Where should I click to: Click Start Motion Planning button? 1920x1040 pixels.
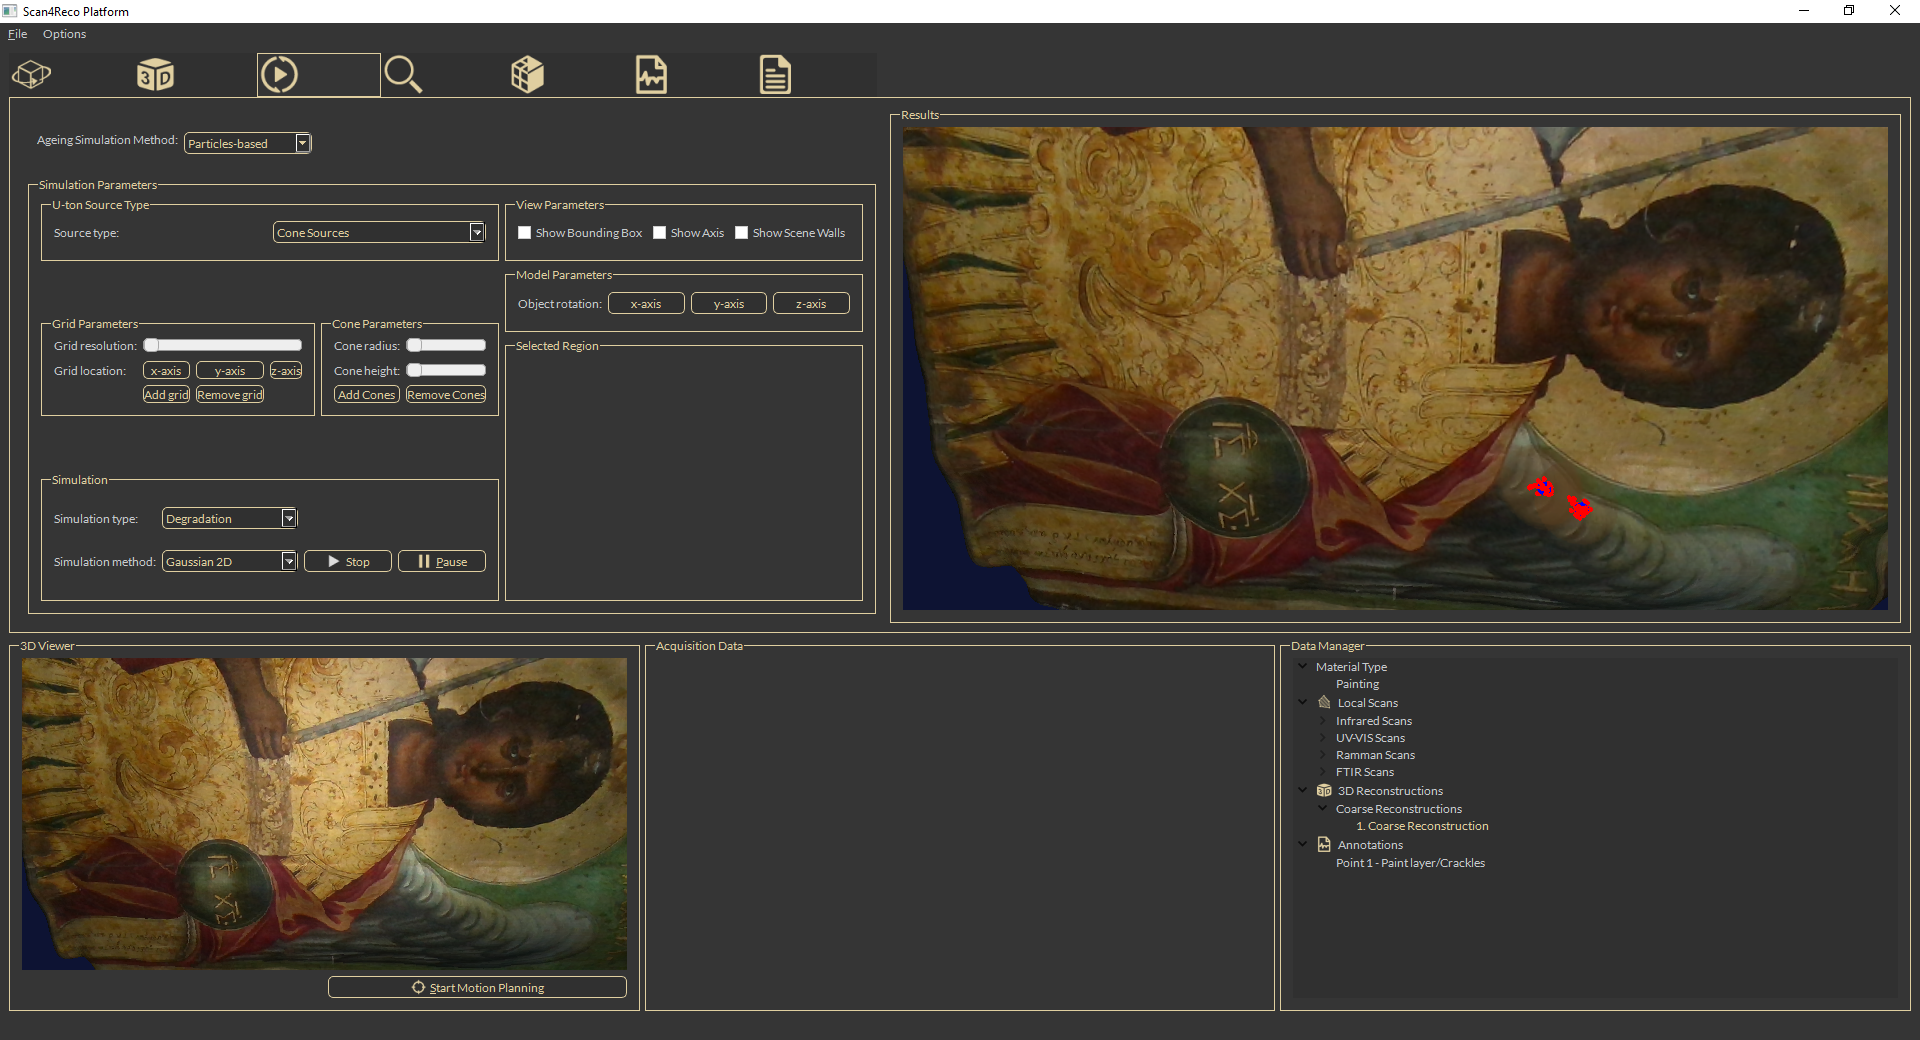477,987
